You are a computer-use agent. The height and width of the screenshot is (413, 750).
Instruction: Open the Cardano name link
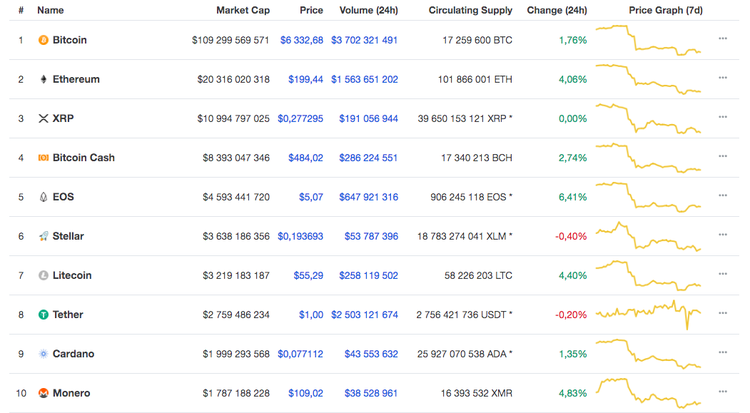[x=73, y=354]
